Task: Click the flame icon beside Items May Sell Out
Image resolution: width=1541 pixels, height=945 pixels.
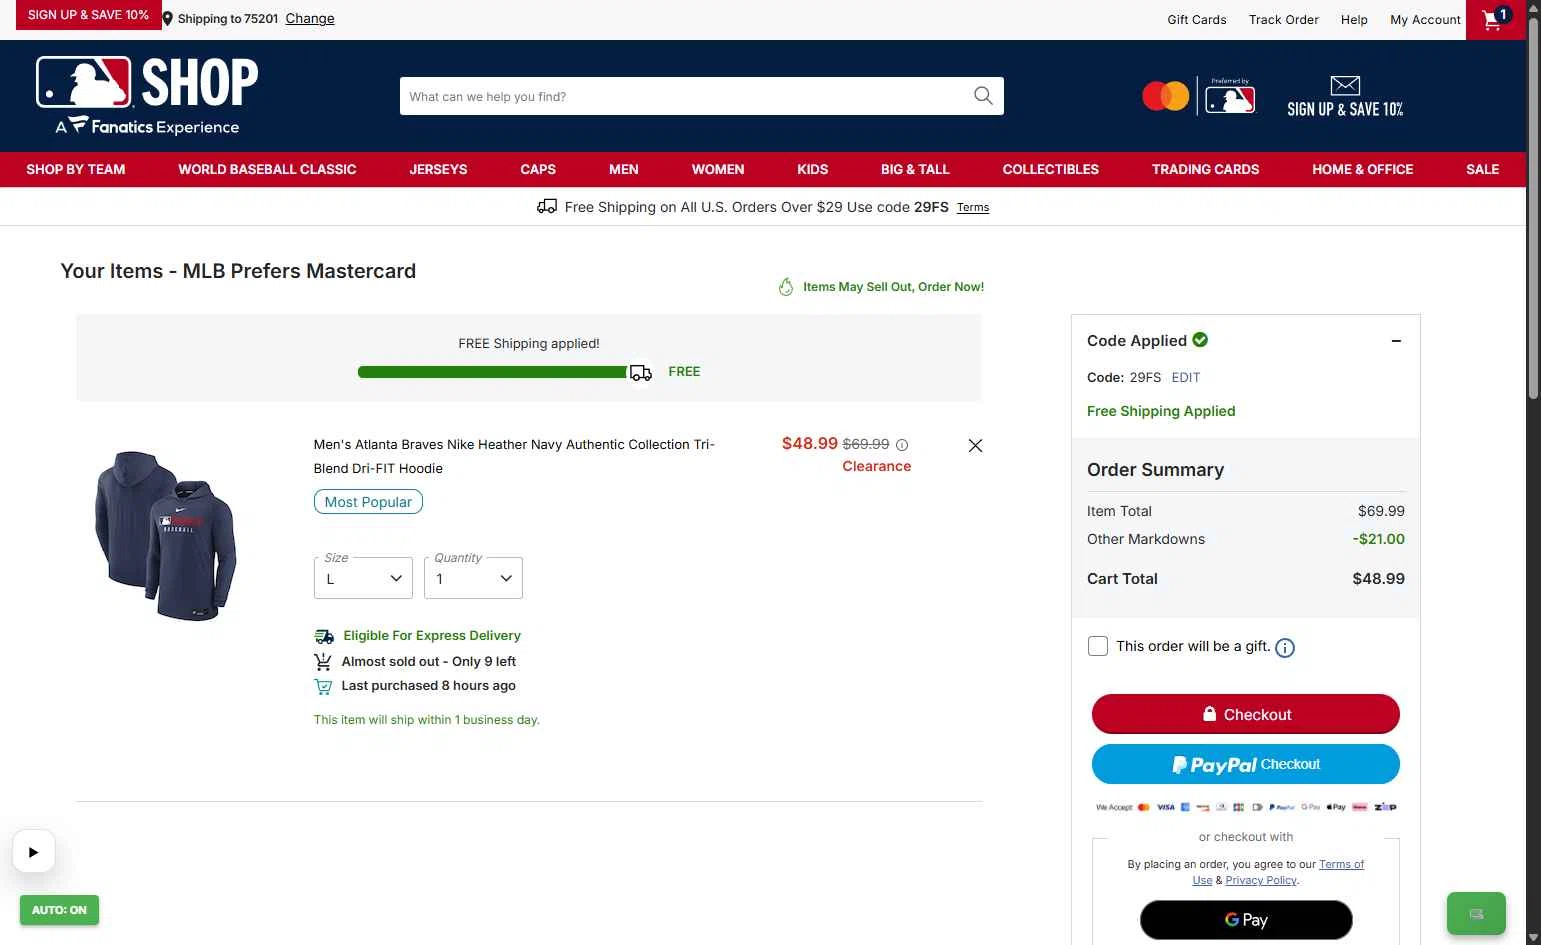Action: (x=786, y=287)
